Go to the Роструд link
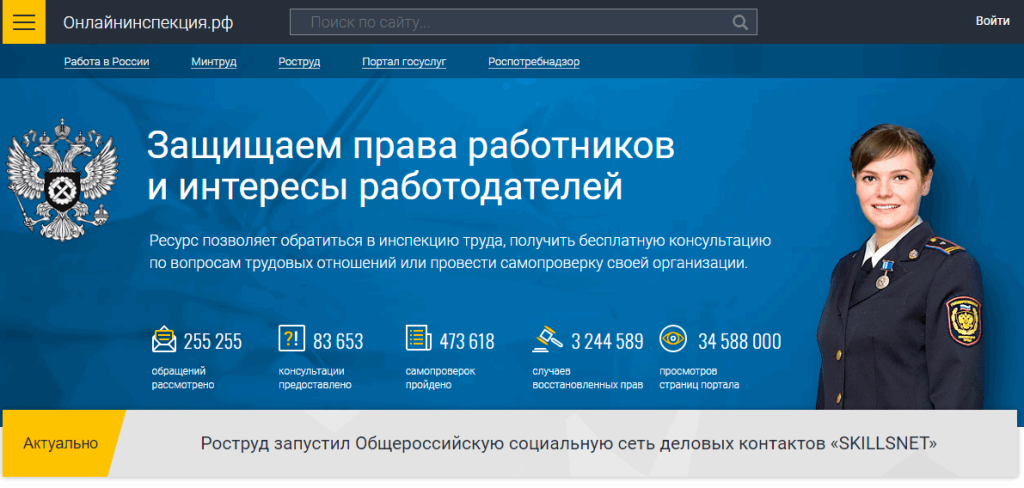1024x488 pixels. point(299,62)
